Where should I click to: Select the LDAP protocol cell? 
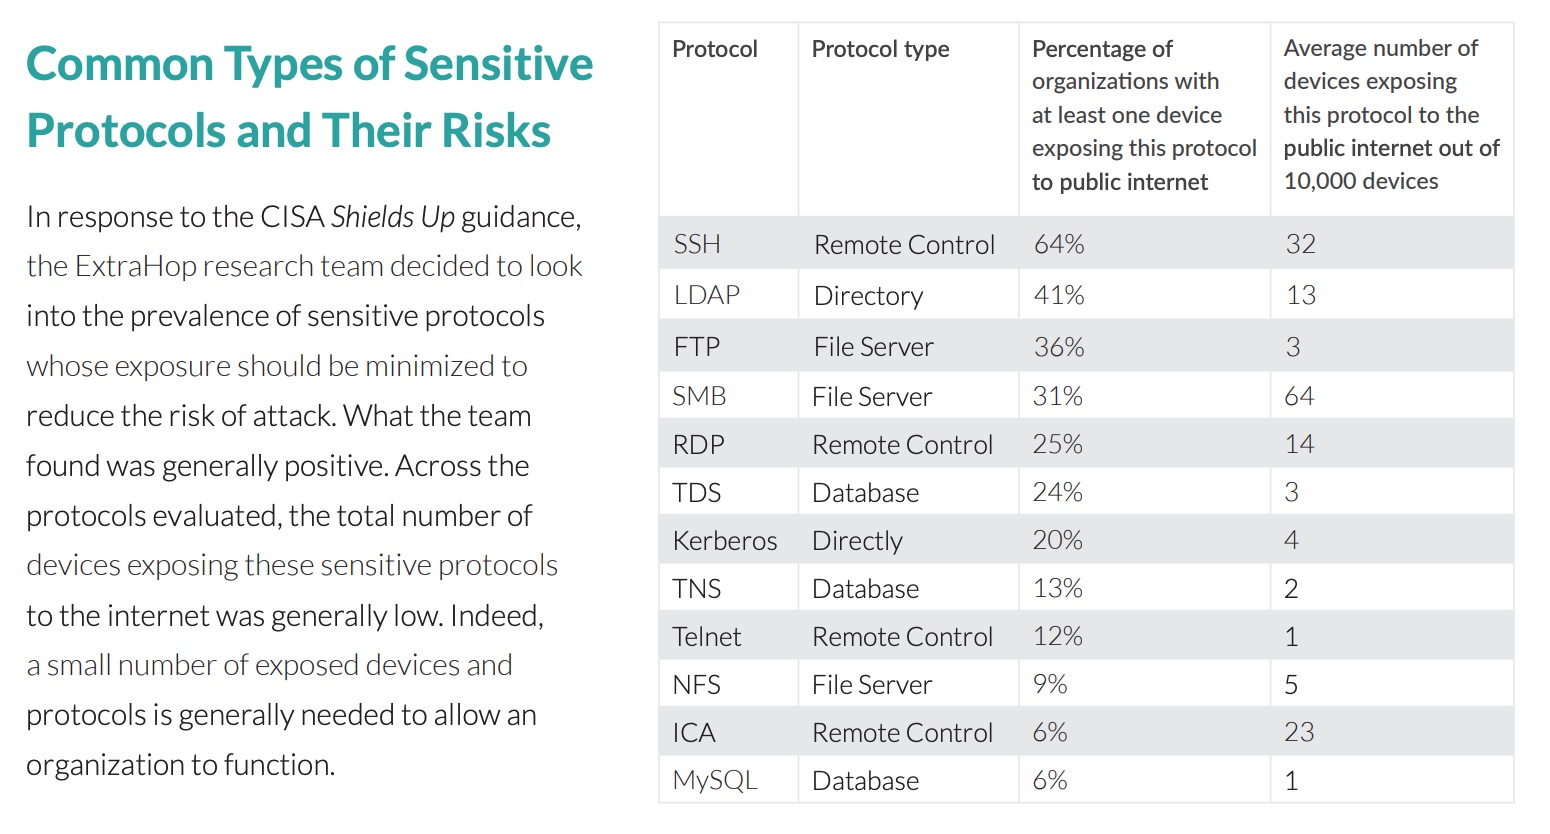click(706, 295)
